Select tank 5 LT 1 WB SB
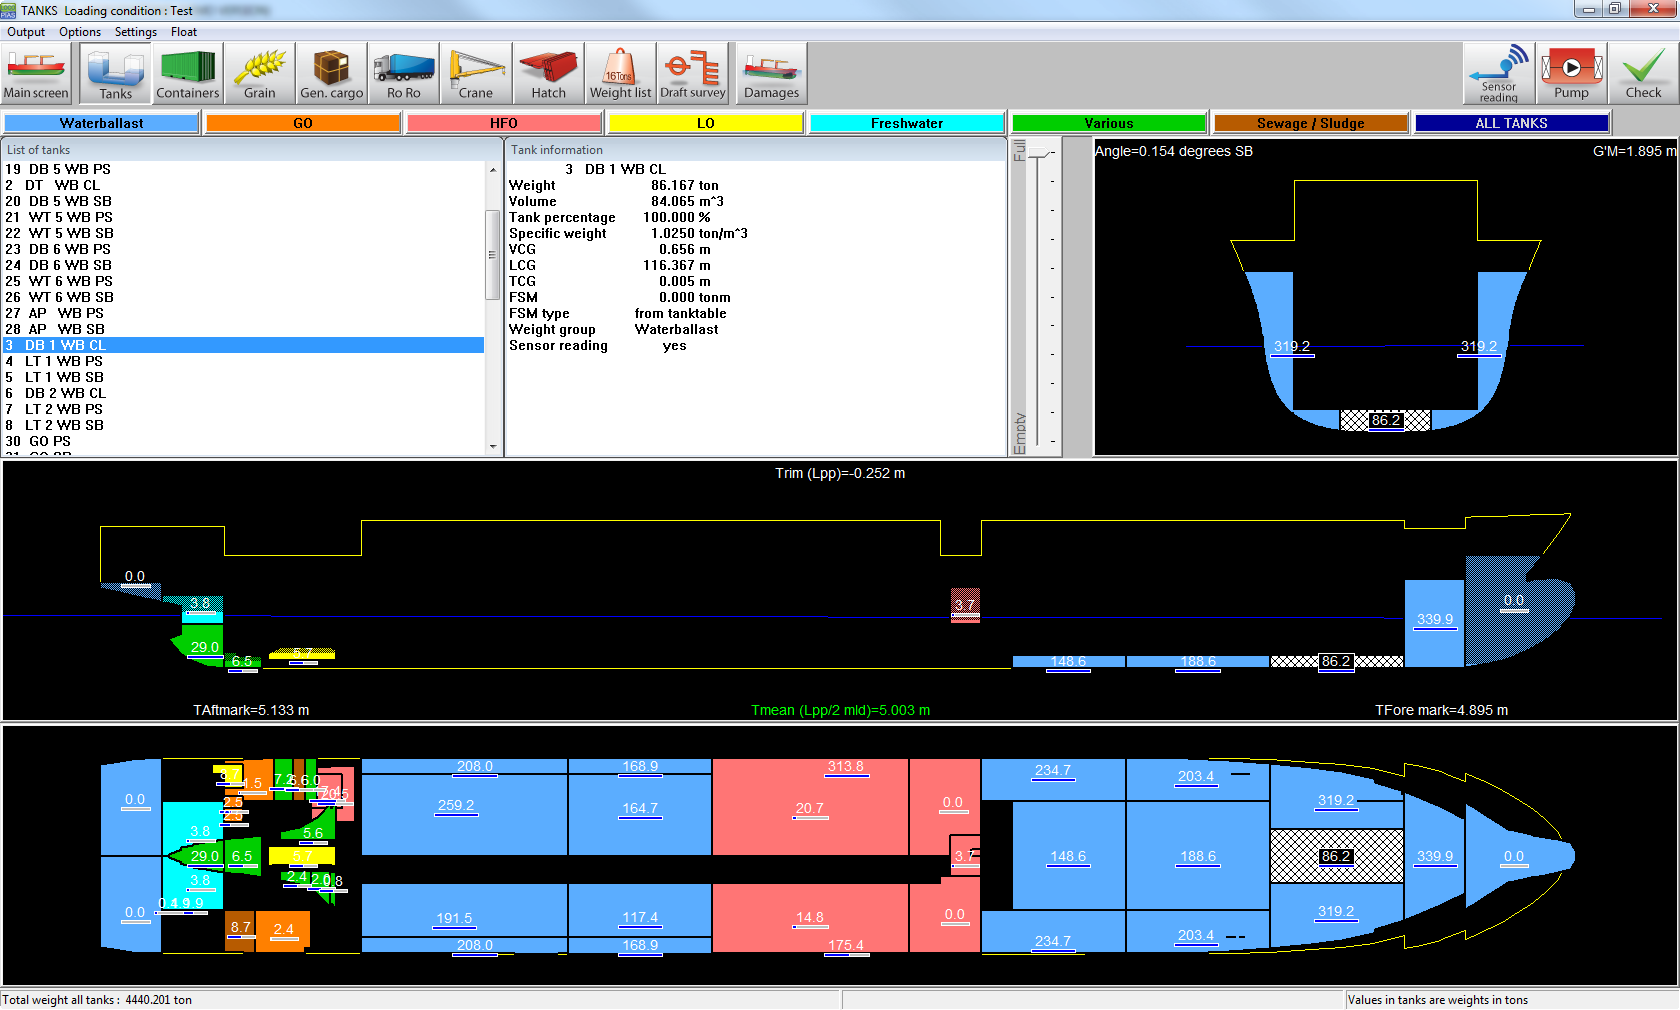Screen dimensions: 1680x1010 pyautogui.click(x=244, y=377)
